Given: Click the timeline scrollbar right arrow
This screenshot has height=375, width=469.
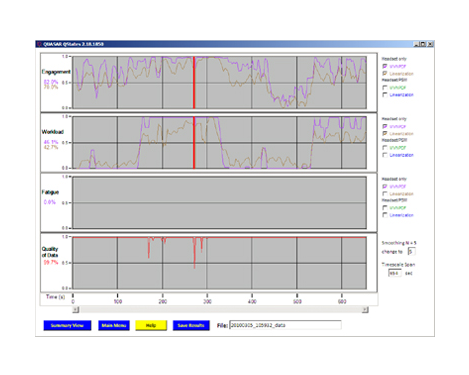Looking at the screenshot, I should click(365, 310).
